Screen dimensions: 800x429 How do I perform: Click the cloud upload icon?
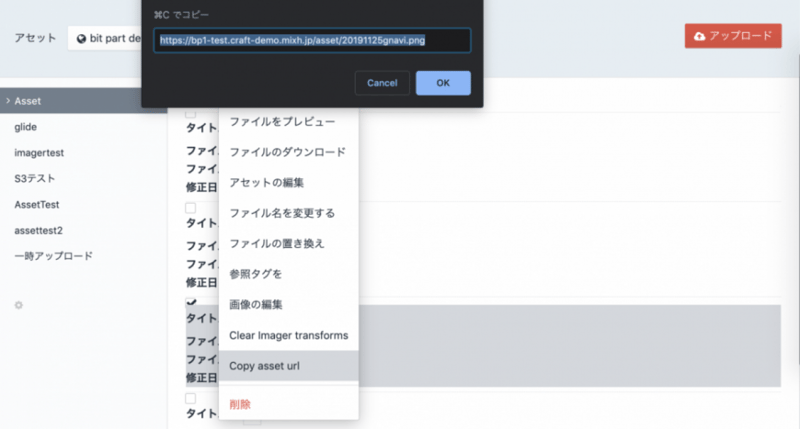click(698, 36)
